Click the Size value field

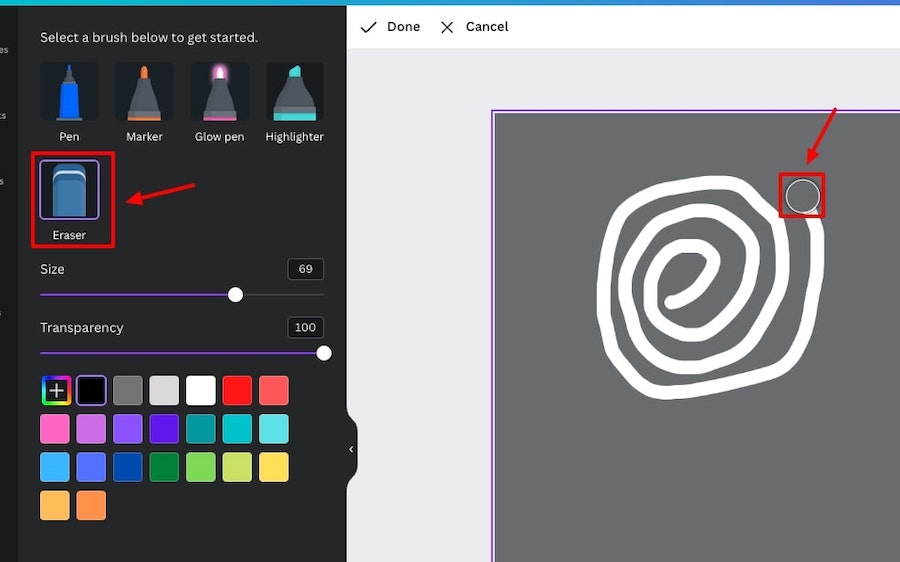click(305, 269)
